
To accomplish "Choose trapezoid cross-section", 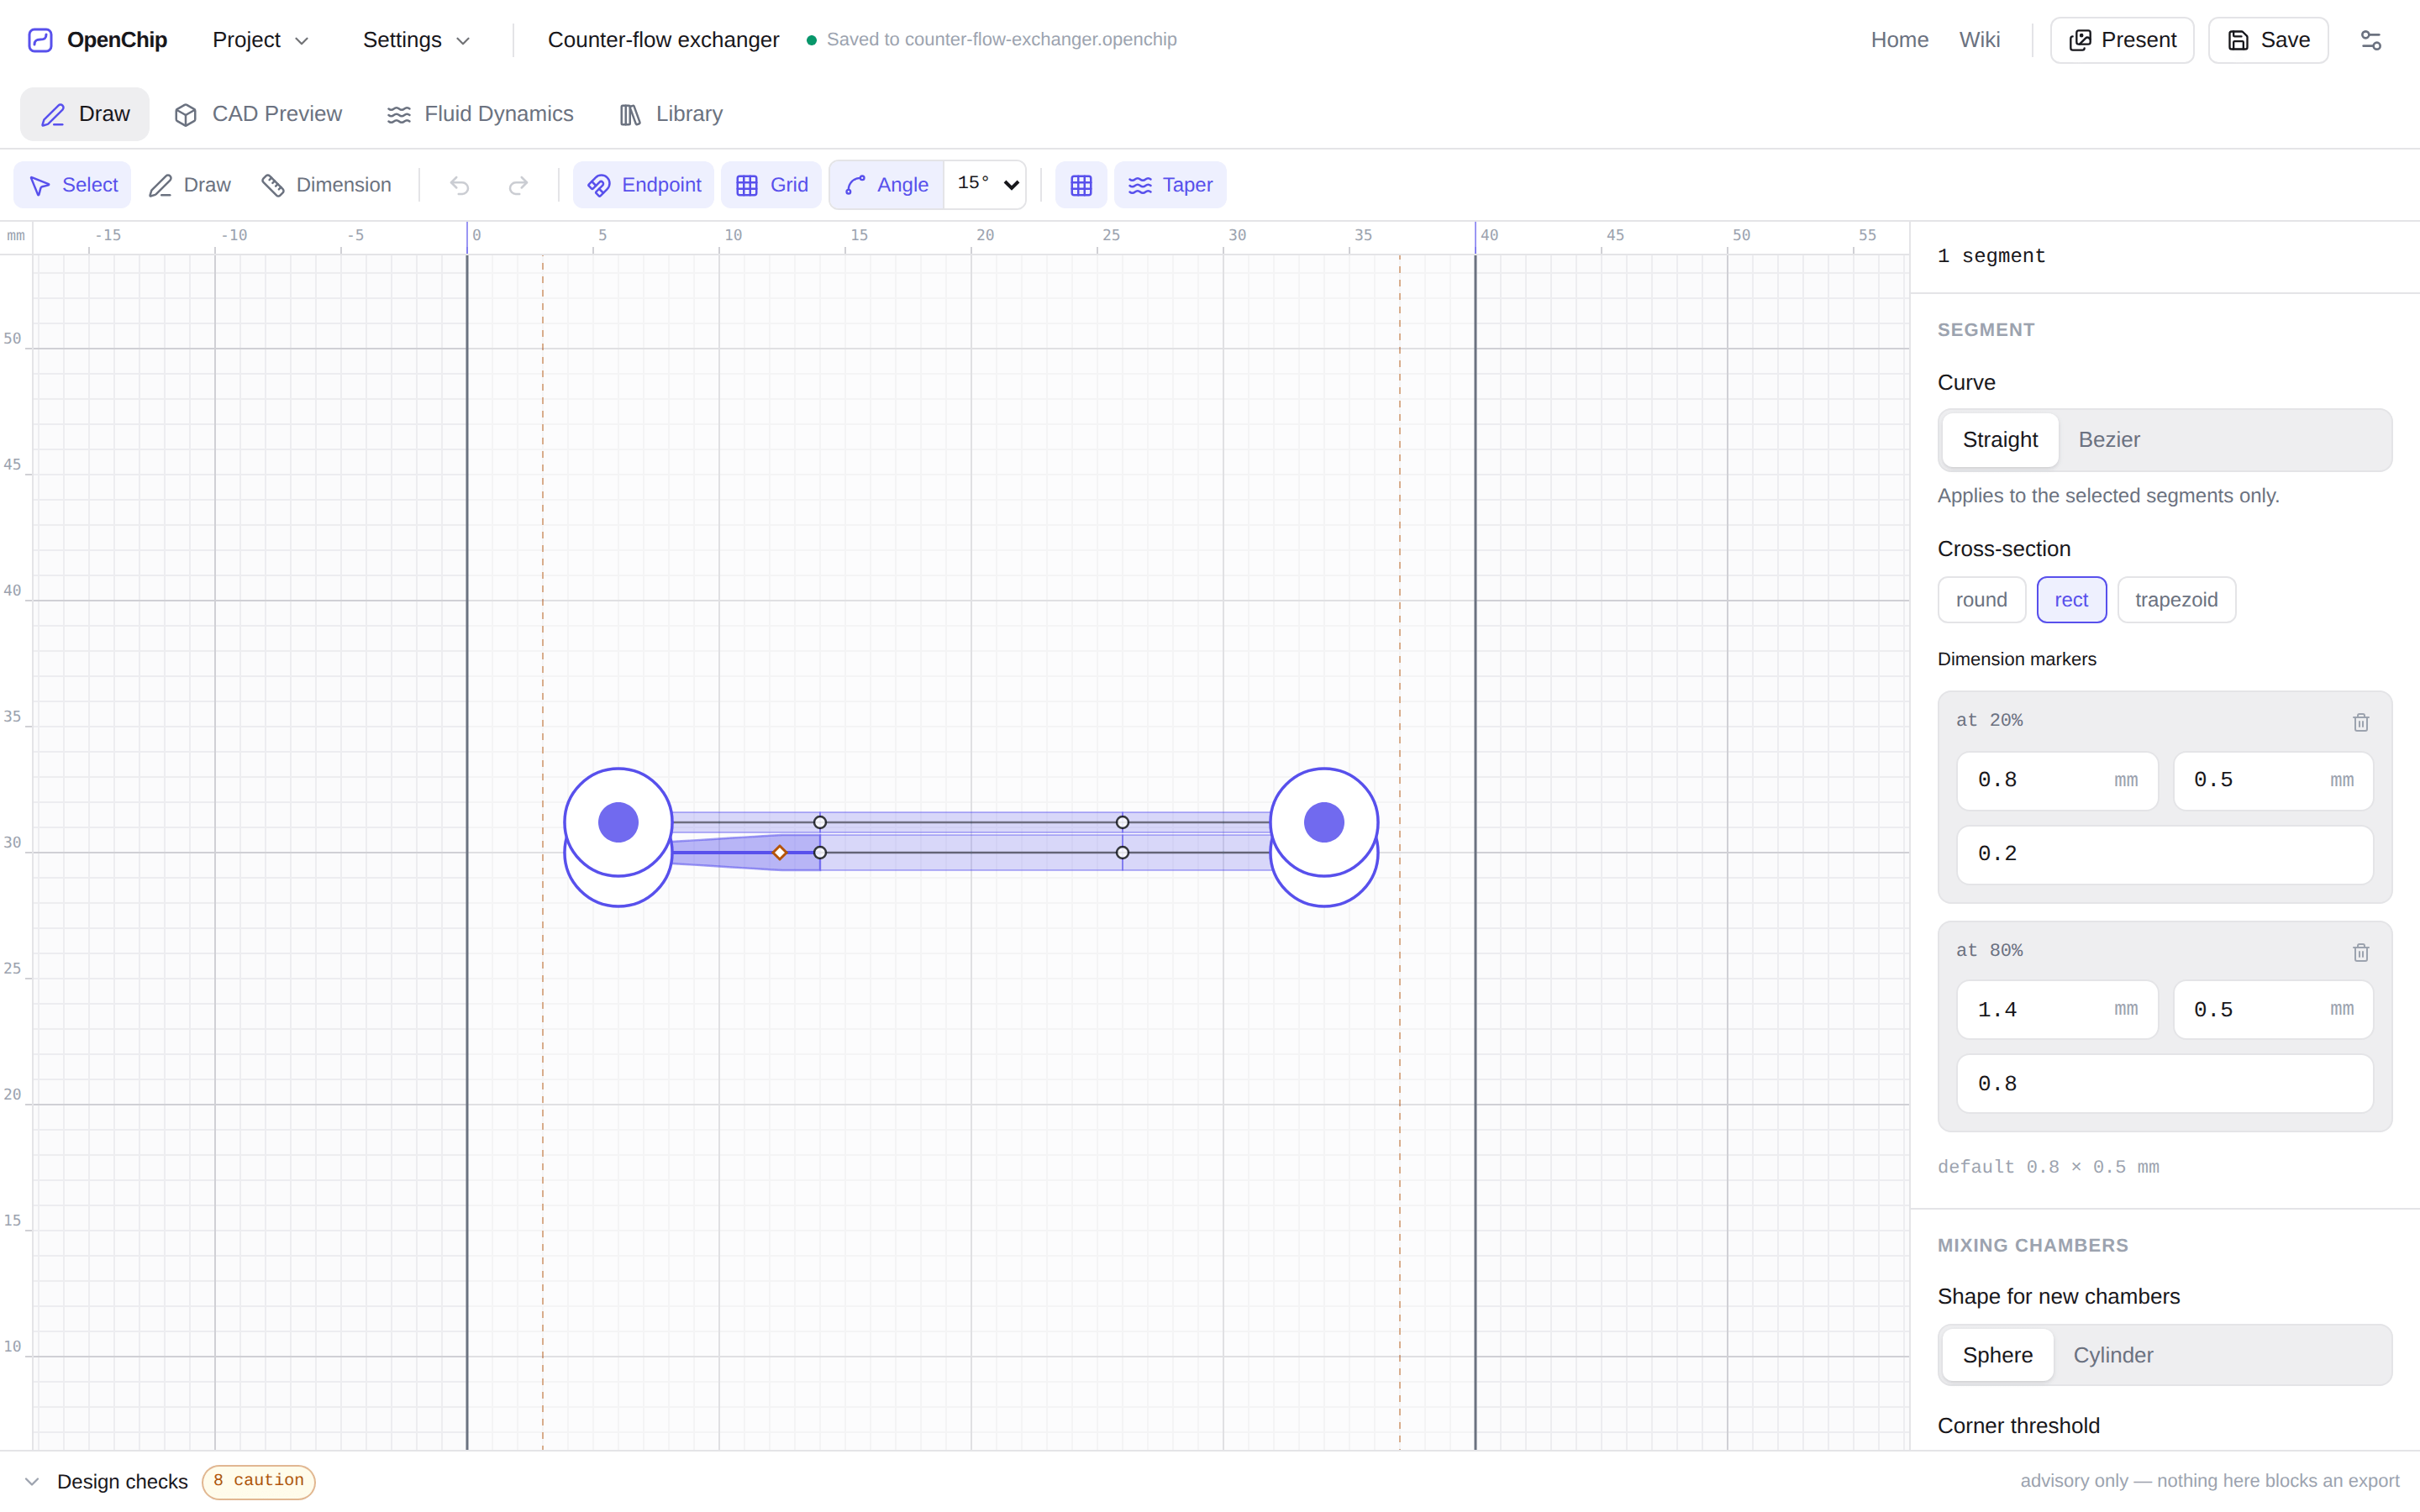I will tap(2176, 600).
